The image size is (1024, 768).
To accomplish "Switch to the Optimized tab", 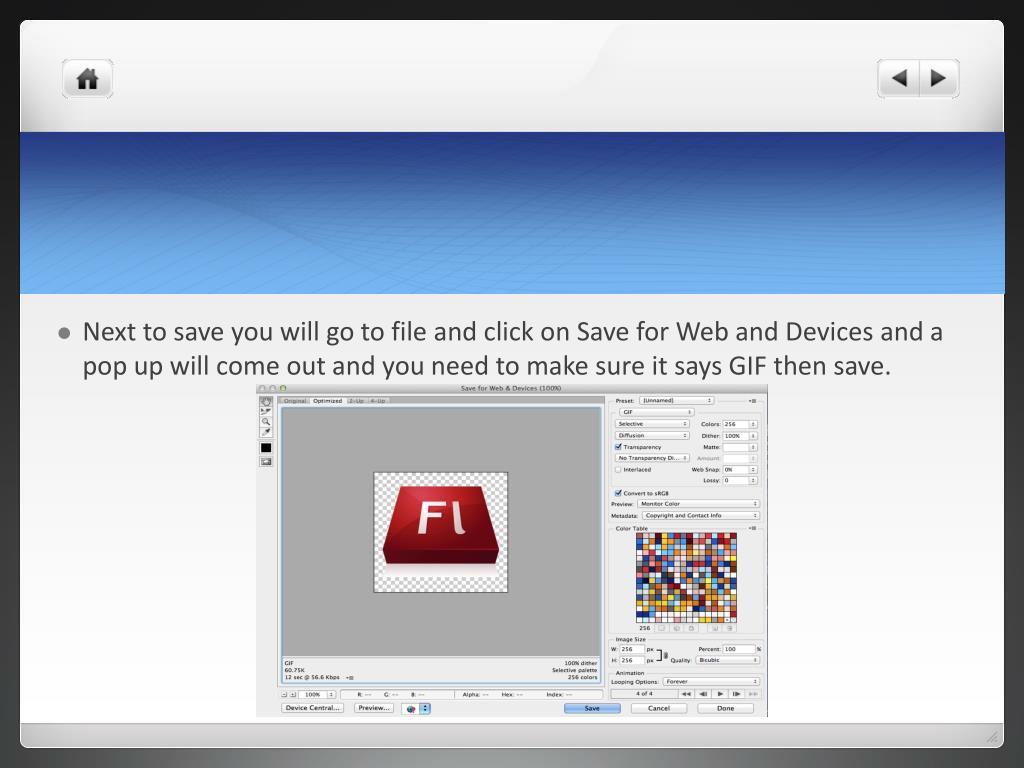I will click(327, 401).
